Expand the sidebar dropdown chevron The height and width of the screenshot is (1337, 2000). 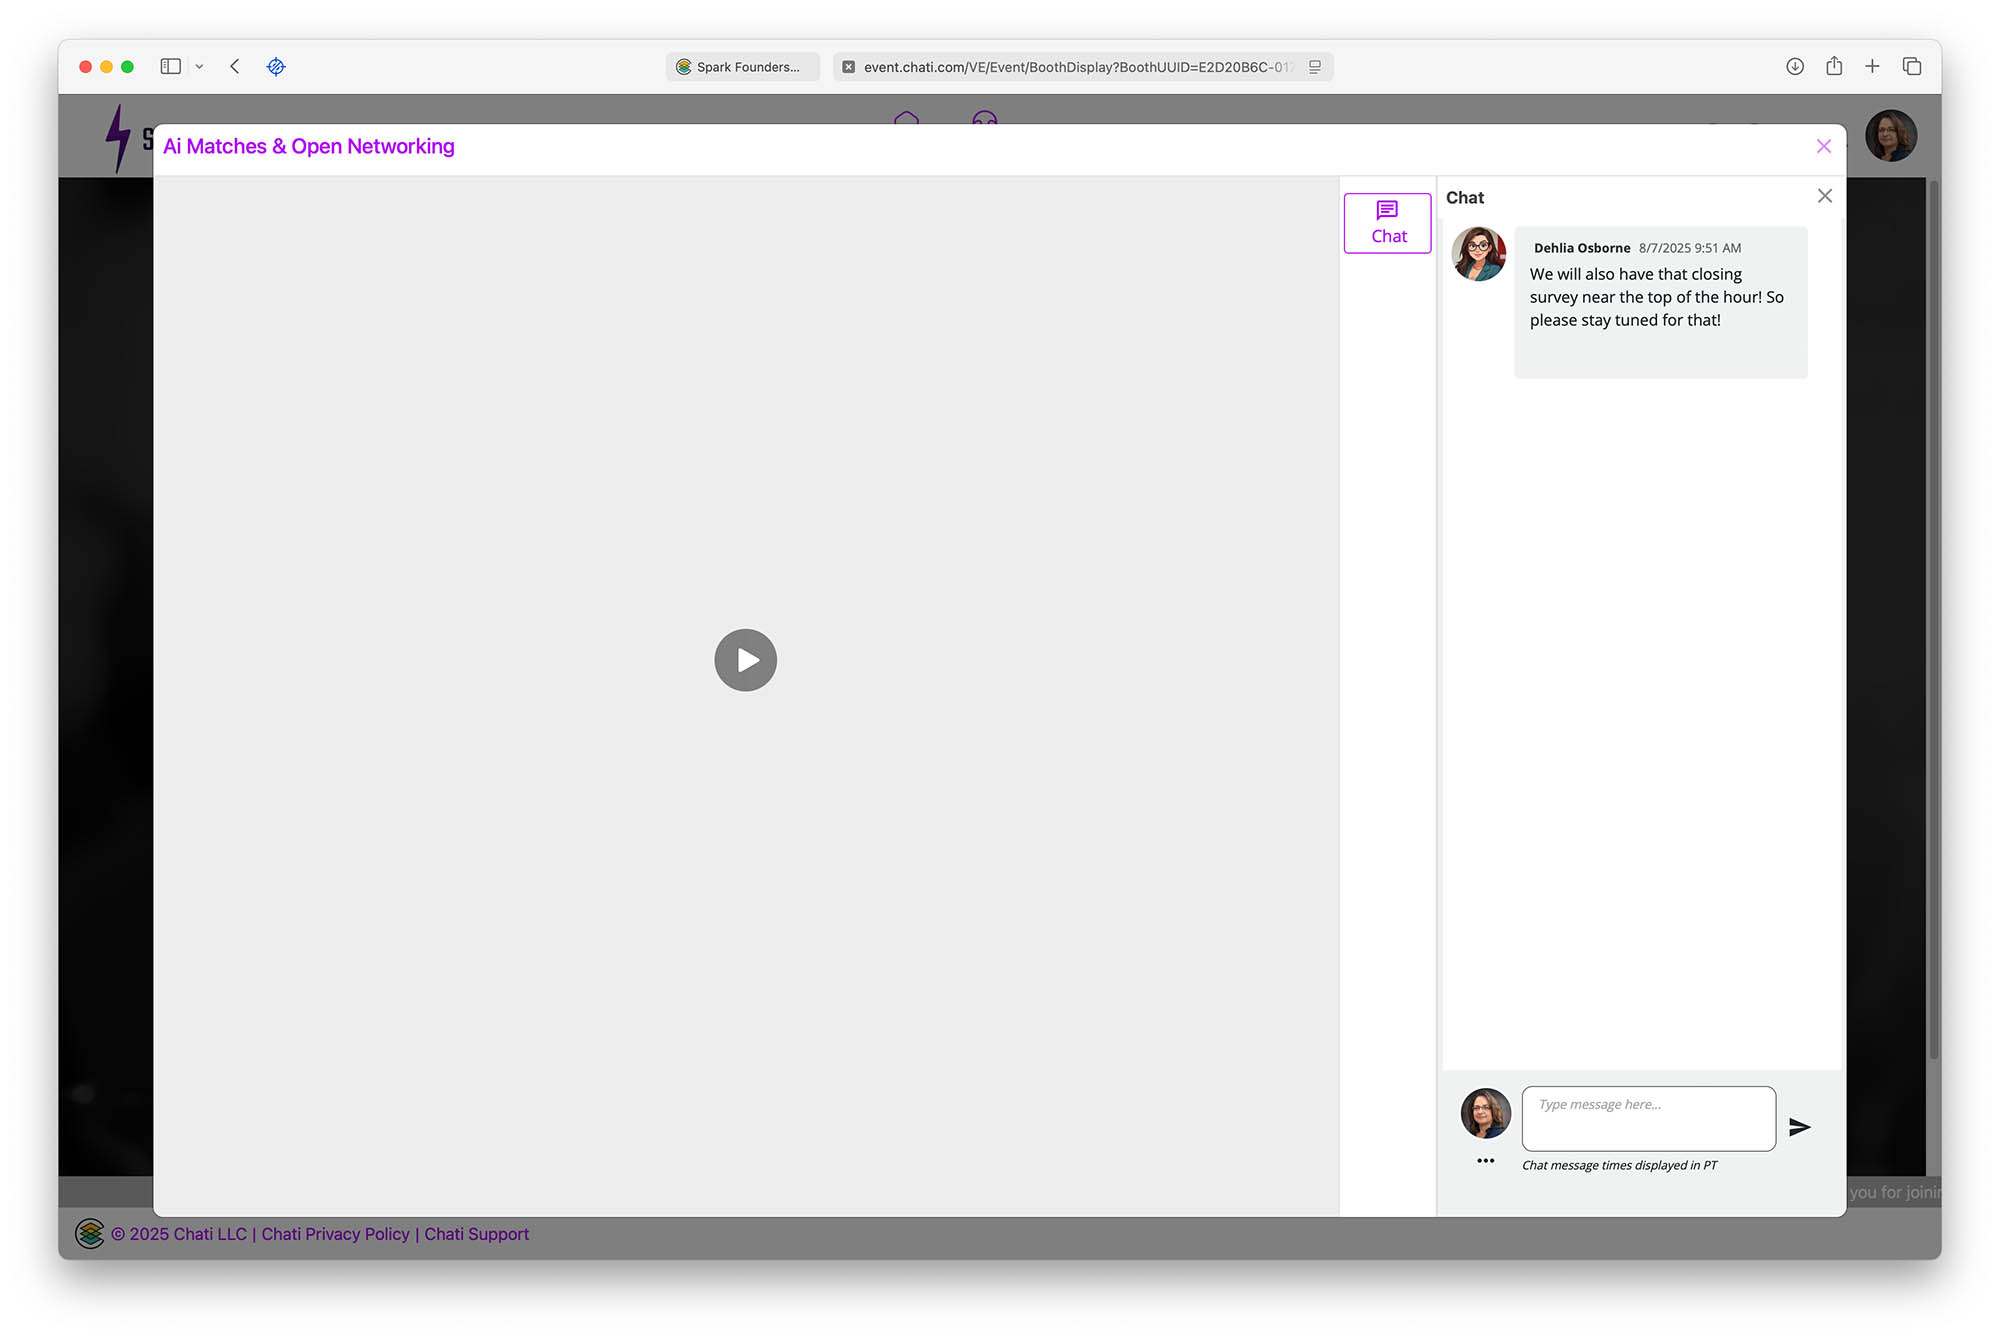199,67
